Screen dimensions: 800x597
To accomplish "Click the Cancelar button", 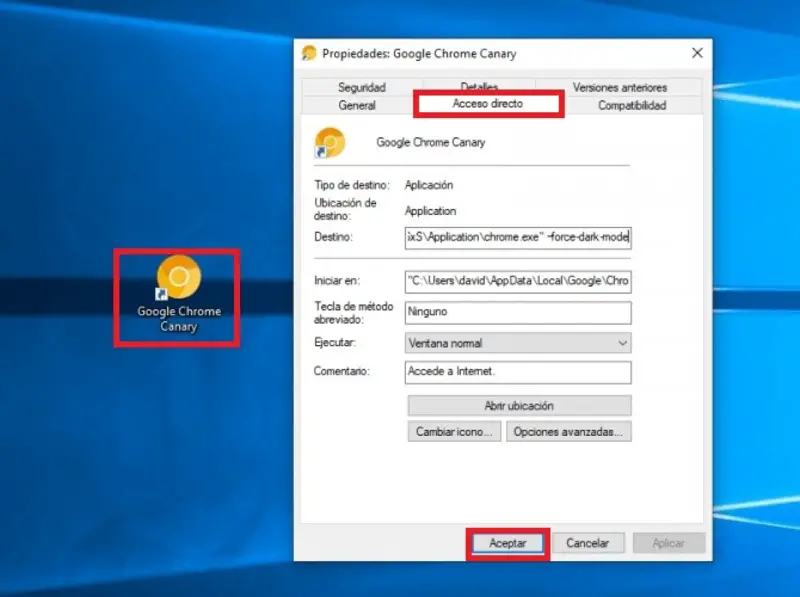I will click(x=588, y=543).
